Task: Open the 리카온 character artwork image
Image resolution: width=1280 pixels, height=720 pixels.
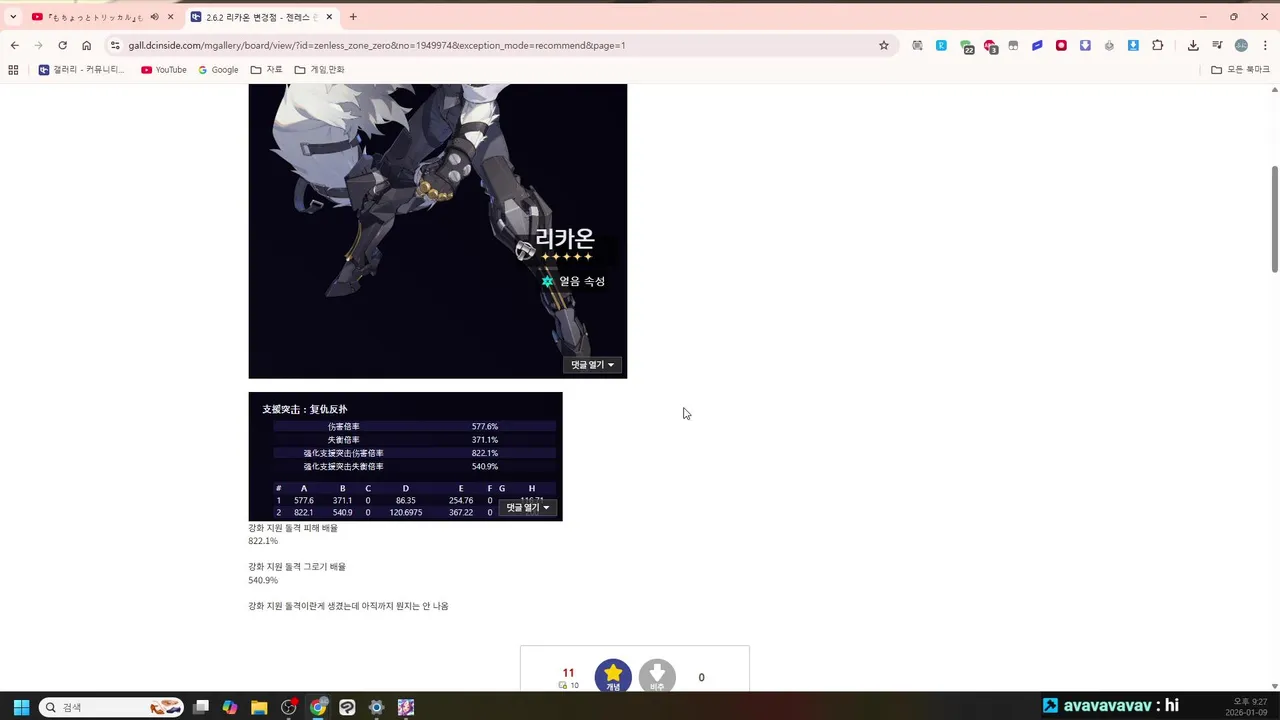Action: (x=438, y=231)
